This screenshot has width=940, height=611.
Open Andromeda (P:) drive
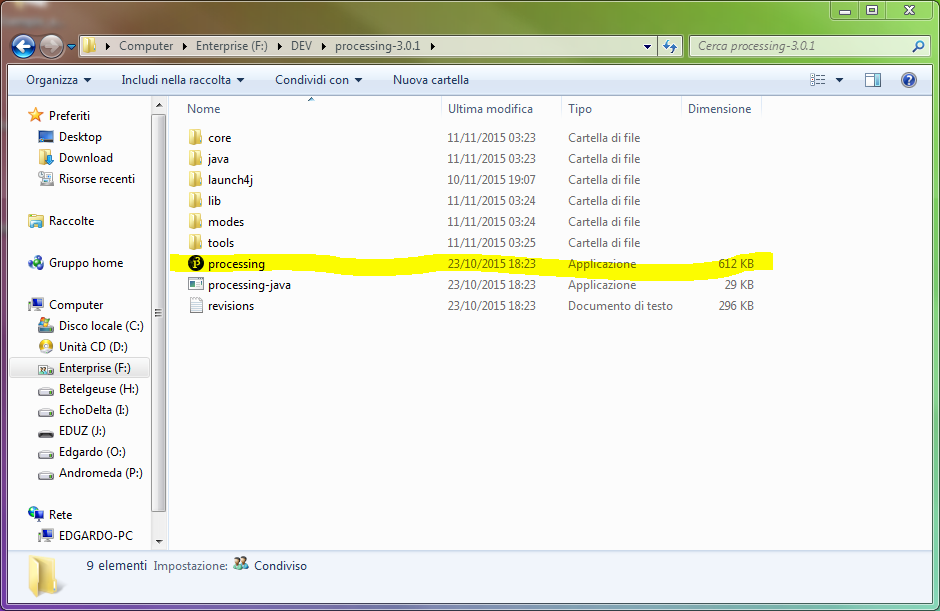coord(101,472)
